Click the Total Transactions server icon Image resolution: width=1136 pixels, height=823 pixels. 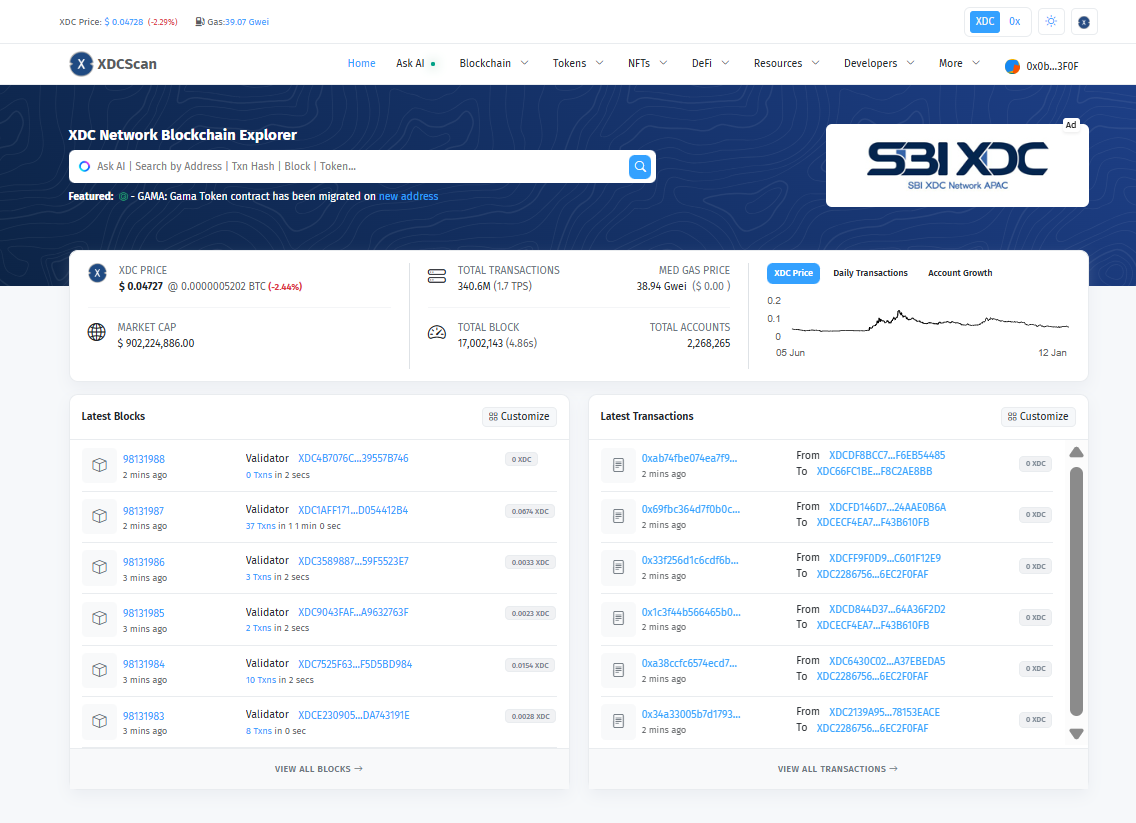[437, 276]
